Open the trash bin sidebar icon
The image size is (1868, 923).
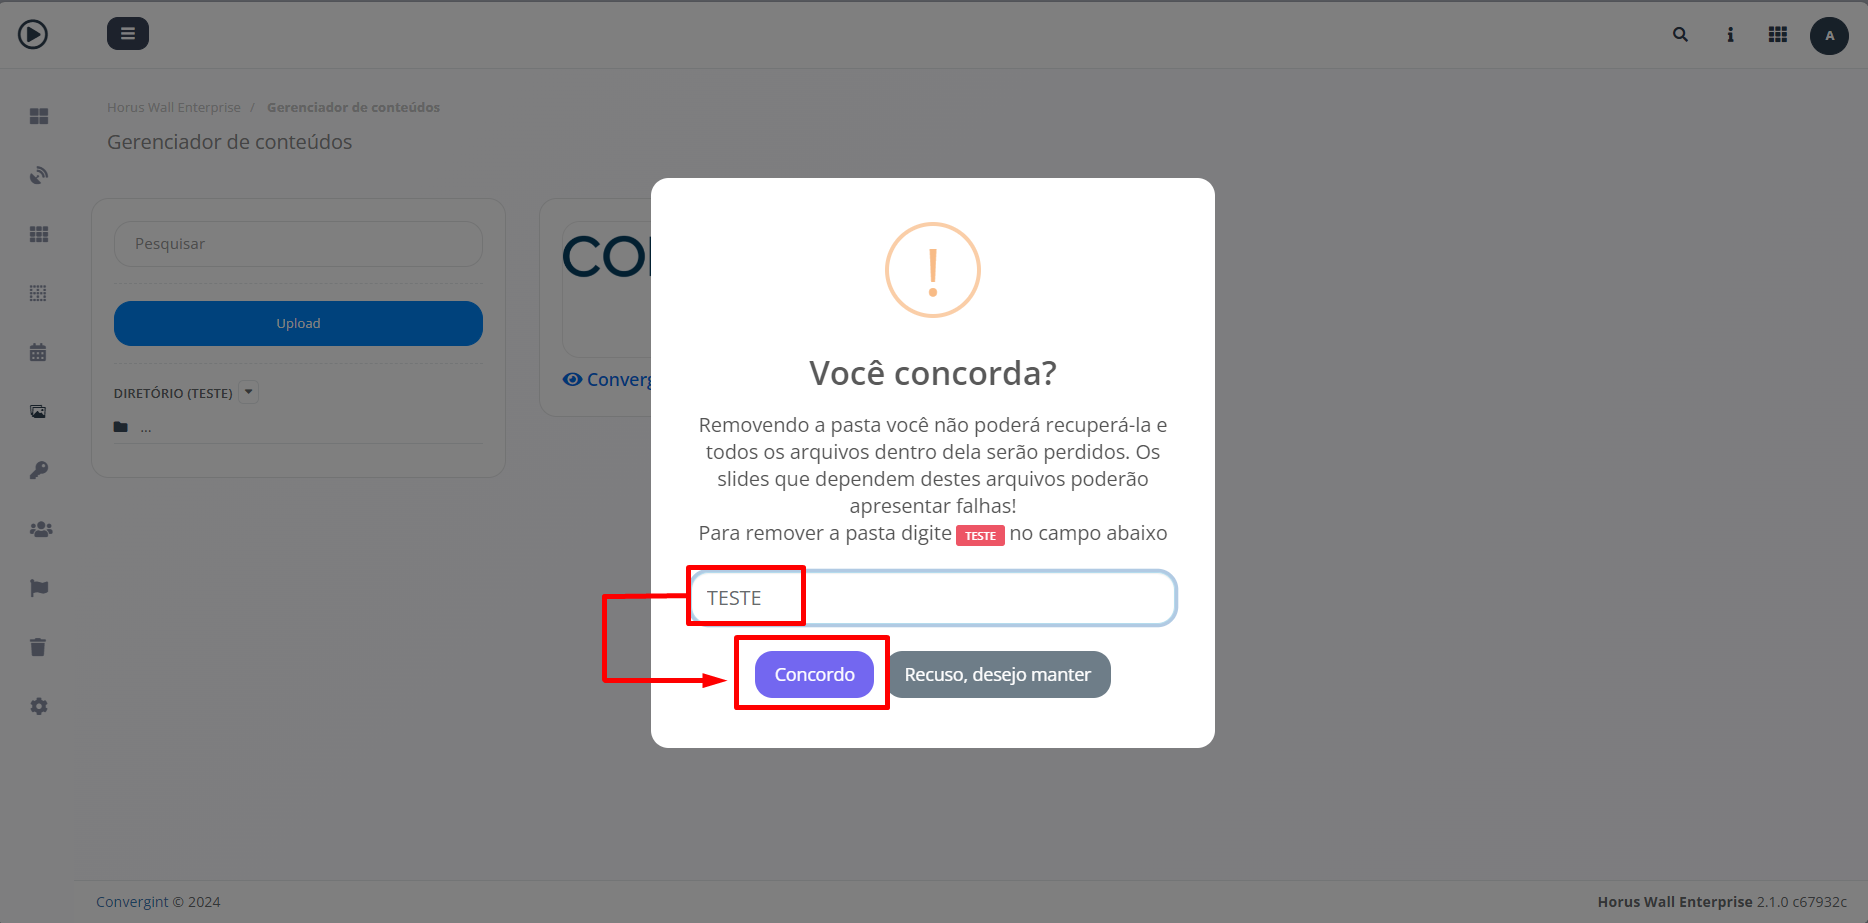point(39,647)
